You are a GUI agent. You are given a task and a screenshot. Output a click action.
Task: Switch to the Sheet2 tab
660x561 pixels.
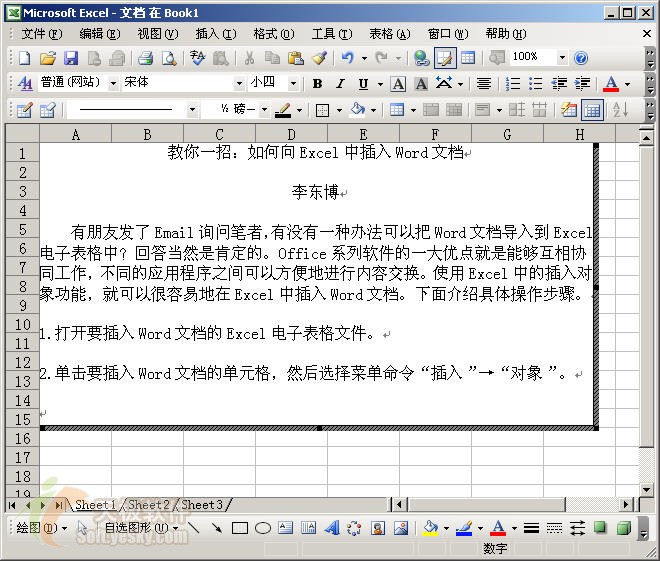pos(149,504)
